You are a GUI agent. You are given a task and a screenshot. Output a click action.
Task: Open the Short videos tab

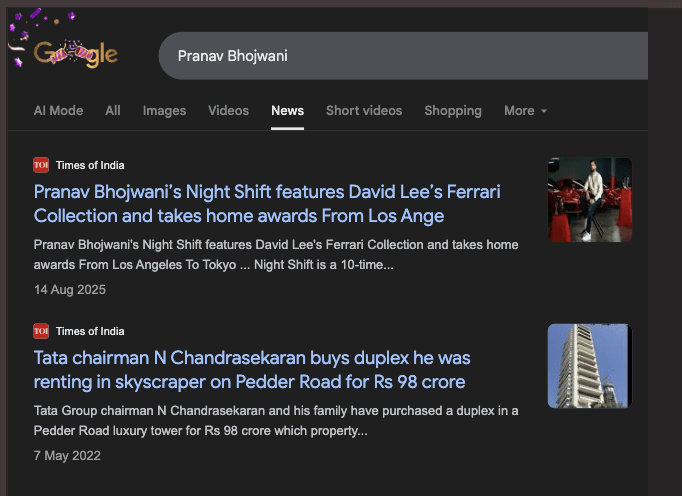(364, 111)
